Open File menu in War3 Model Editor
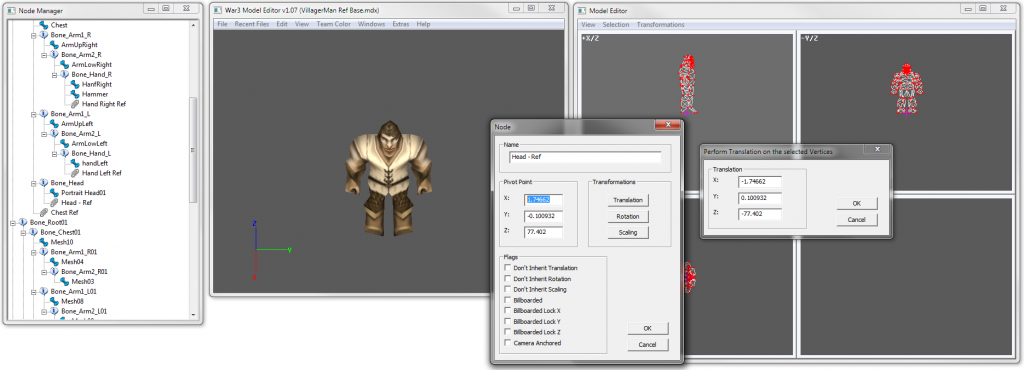Viewport: 1024px width, 370px height. 222,24
